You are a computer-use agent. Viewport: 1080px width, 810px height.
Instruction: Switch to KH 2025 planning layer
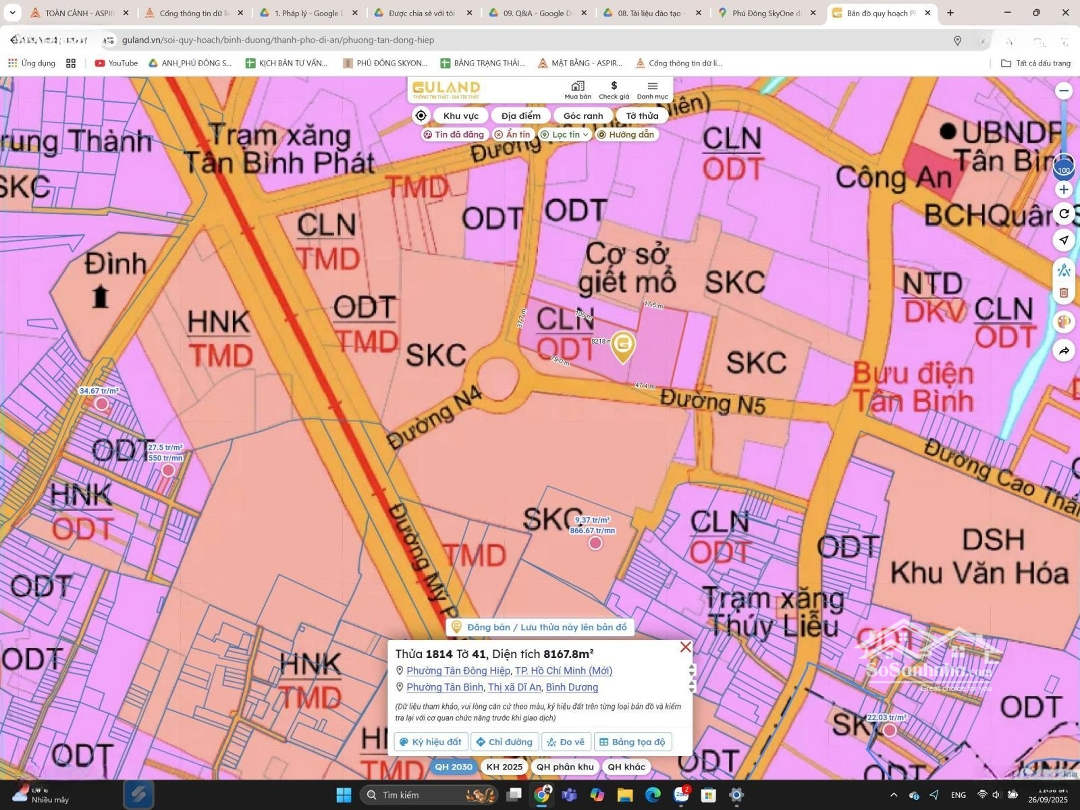click(504, 767)
